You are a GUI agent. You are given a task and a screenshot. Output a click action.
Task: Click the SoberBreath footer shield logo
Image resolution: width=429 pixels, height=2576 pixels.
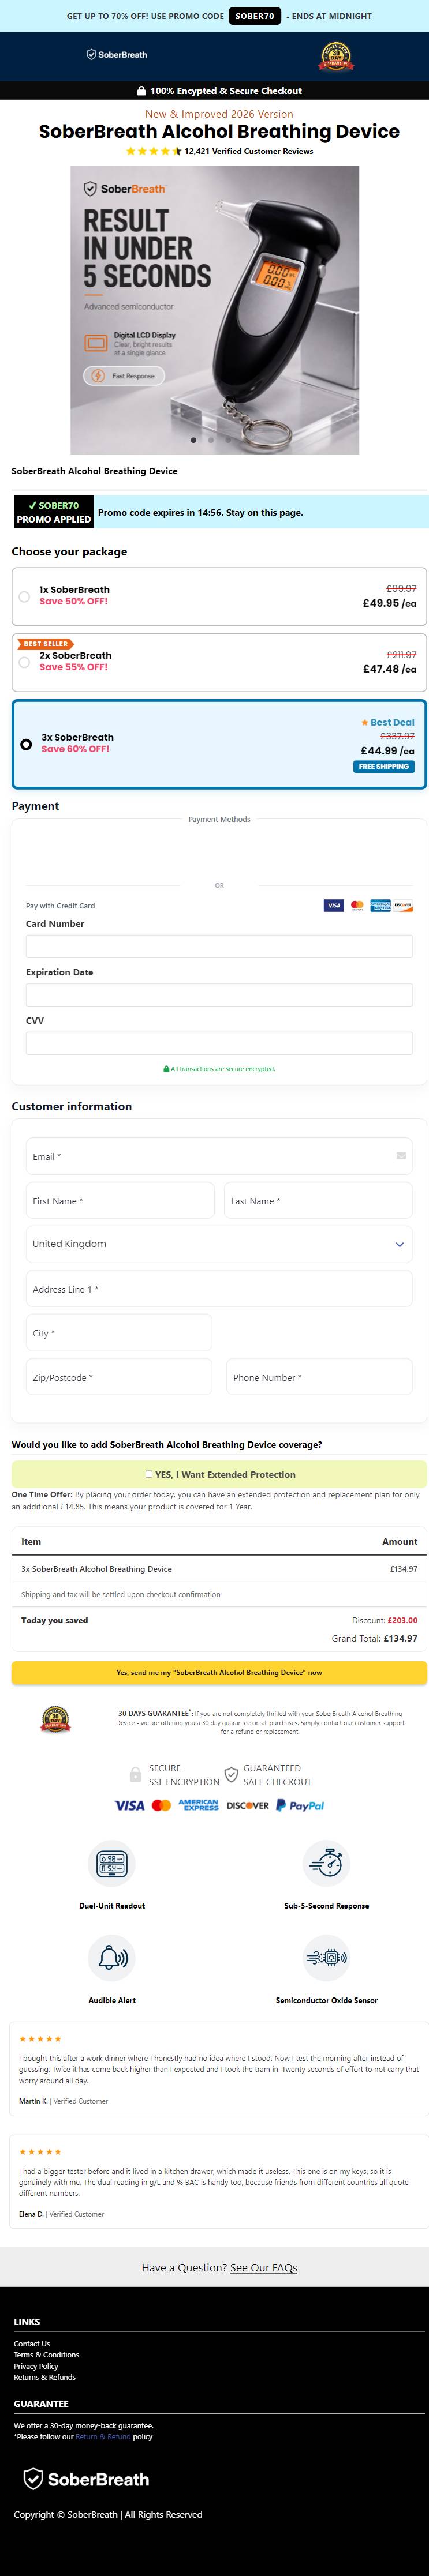[86, 2479]
